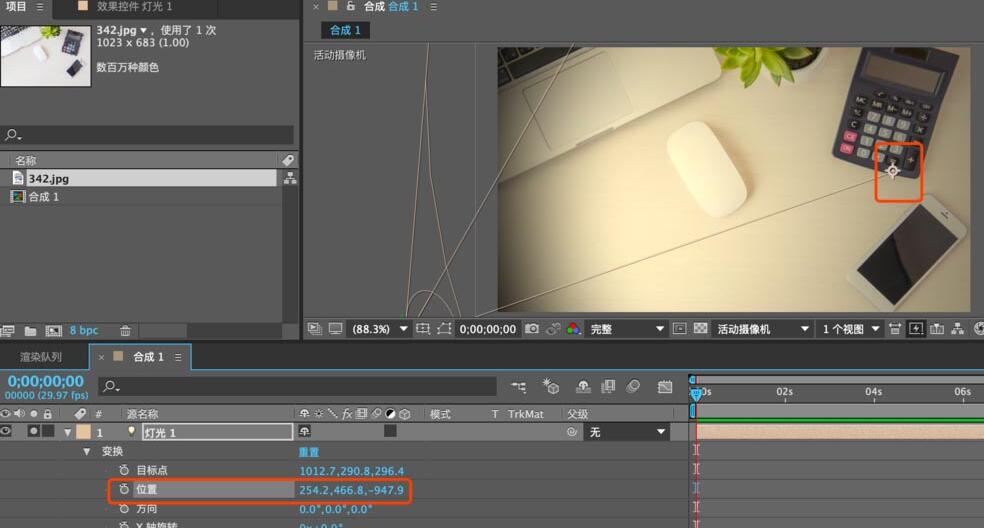Create a new composition from project toolbar
984x528 pixels.
tap(53, 330)
